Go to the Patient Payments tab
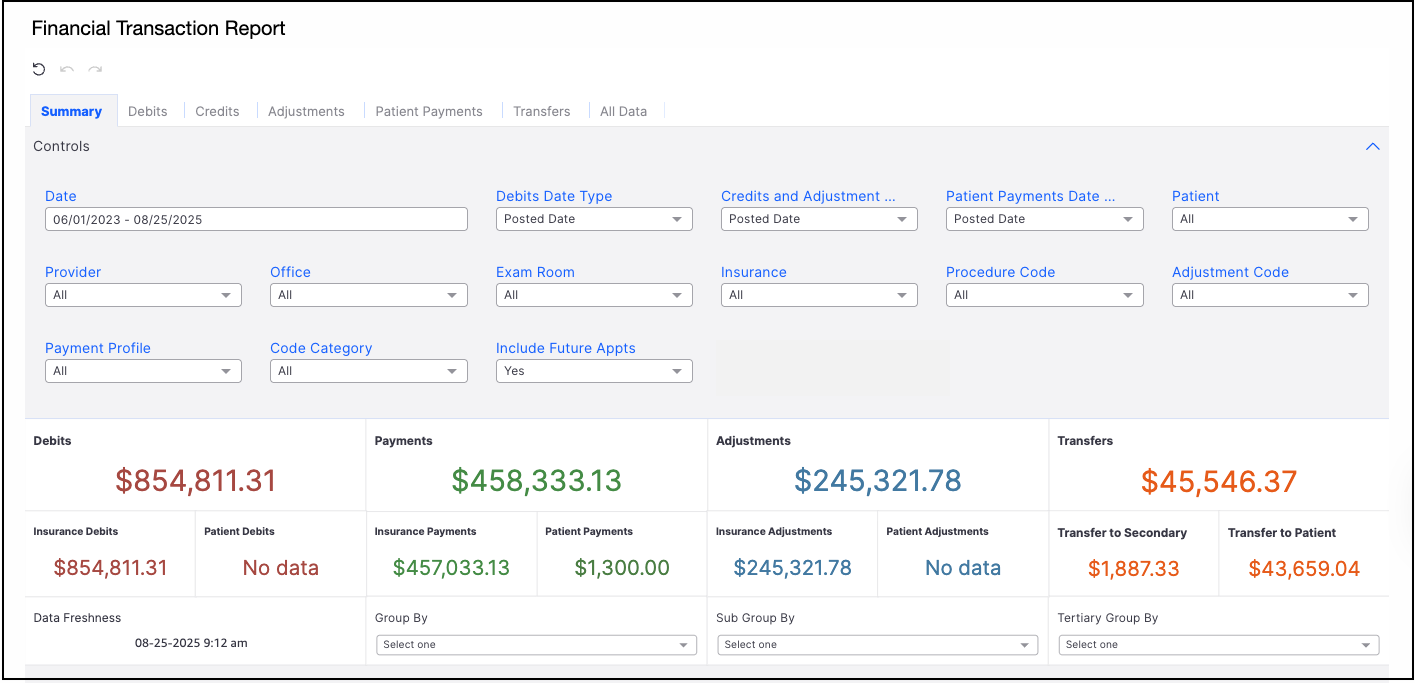Viewport: 1415px width, 683px height. point(428,111)
